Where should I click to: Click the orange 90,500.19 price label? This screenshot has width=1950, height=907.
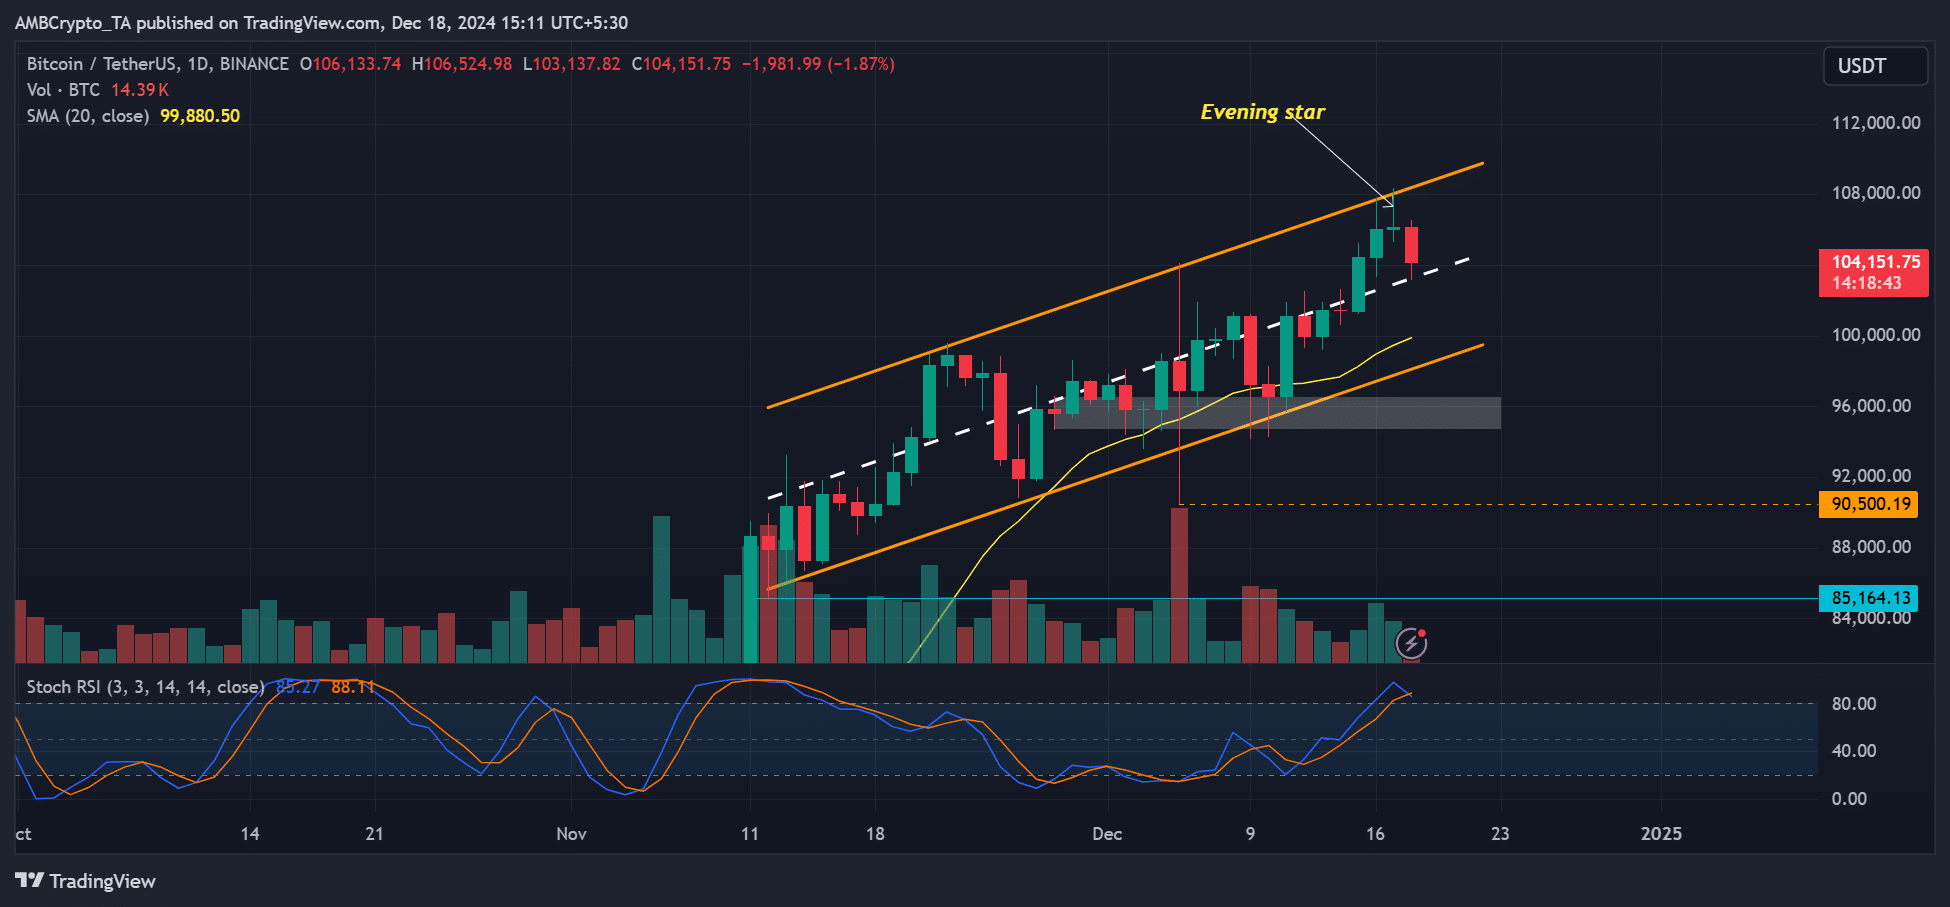1868,504
